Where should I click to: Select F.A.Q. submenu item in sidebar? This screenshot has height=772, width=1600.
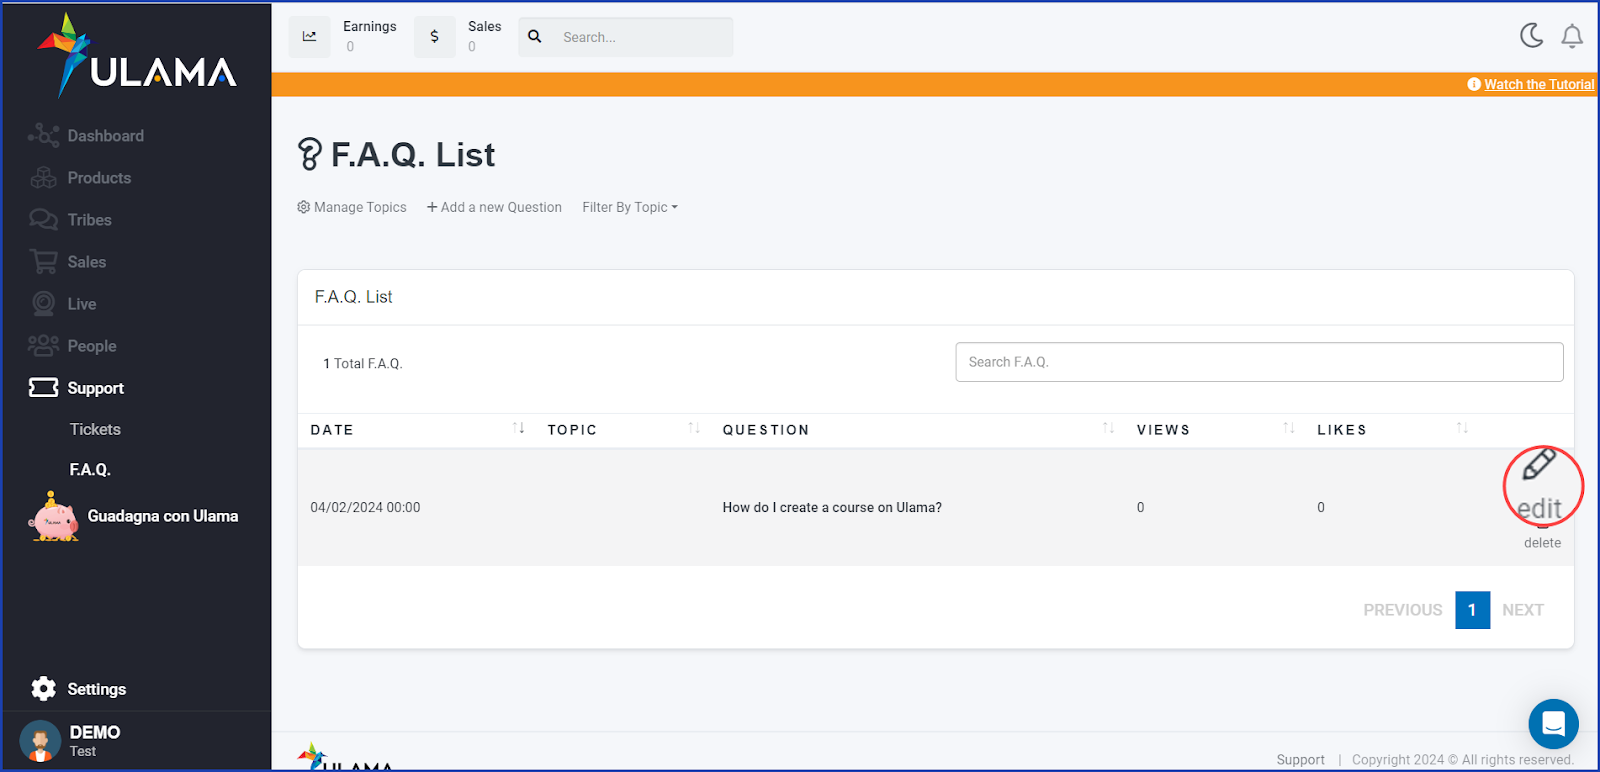click(90, 469)
